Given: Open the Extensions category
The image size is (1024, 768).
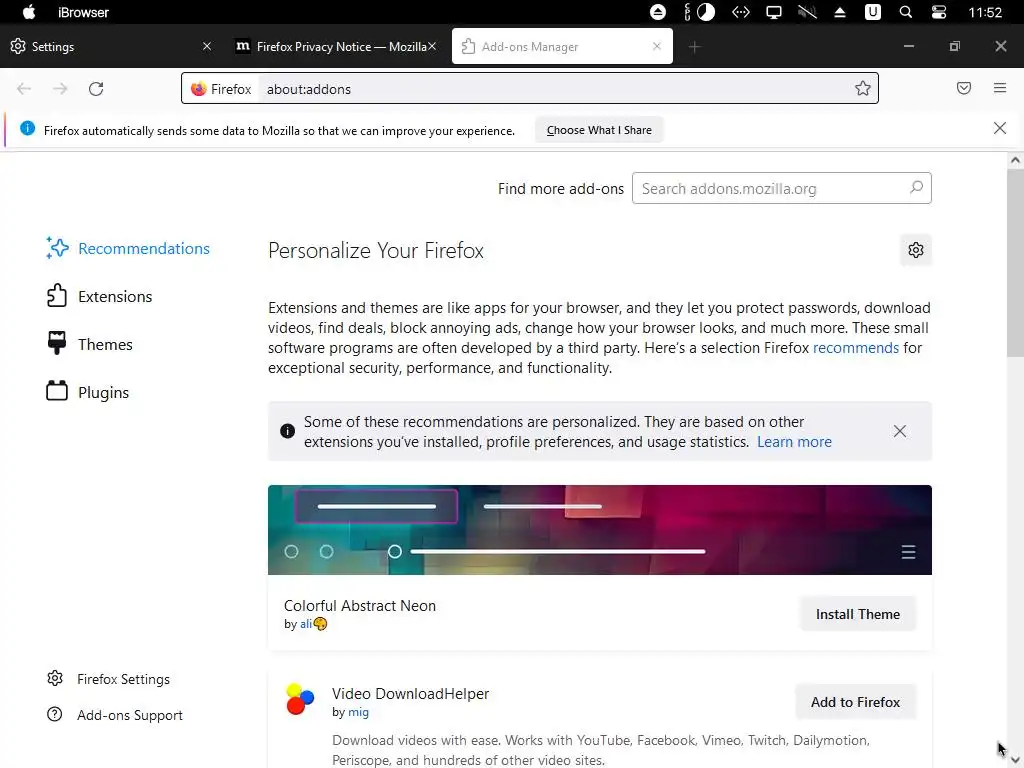Looking at the screenshot, I should tap(99, 296).
